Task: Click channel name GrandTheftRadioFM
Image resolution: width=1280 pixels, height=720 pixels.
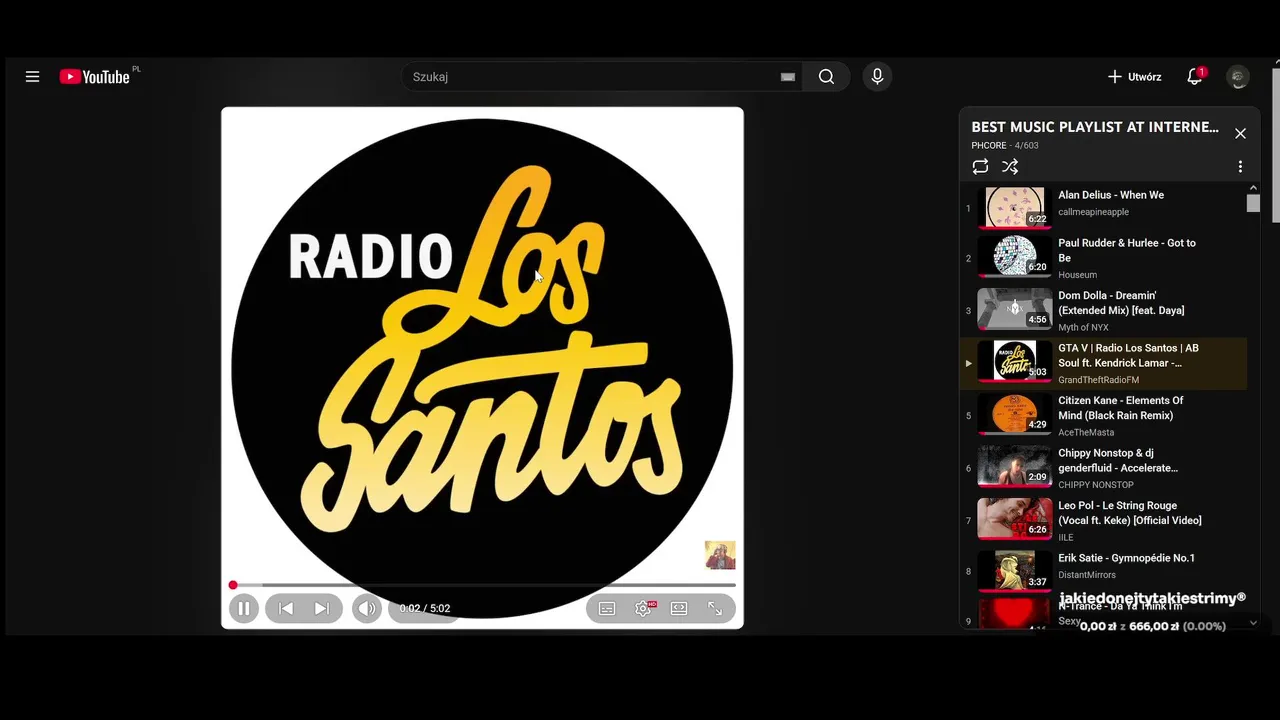Action: pyautogui.click(x=1098, y=380)
